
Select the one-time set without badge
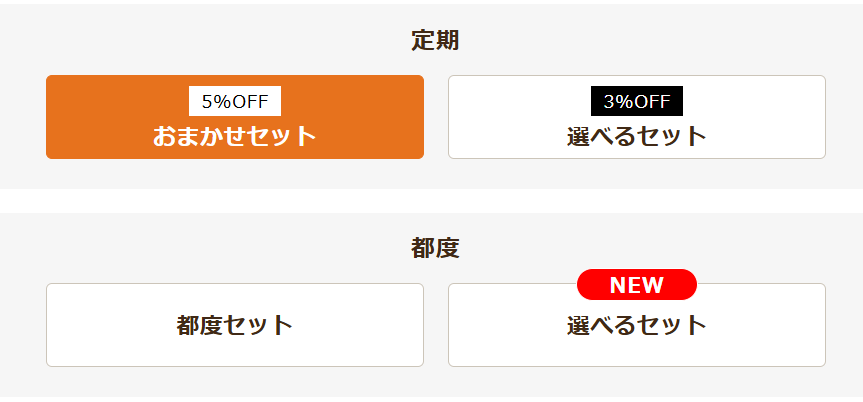click(235, 325)
